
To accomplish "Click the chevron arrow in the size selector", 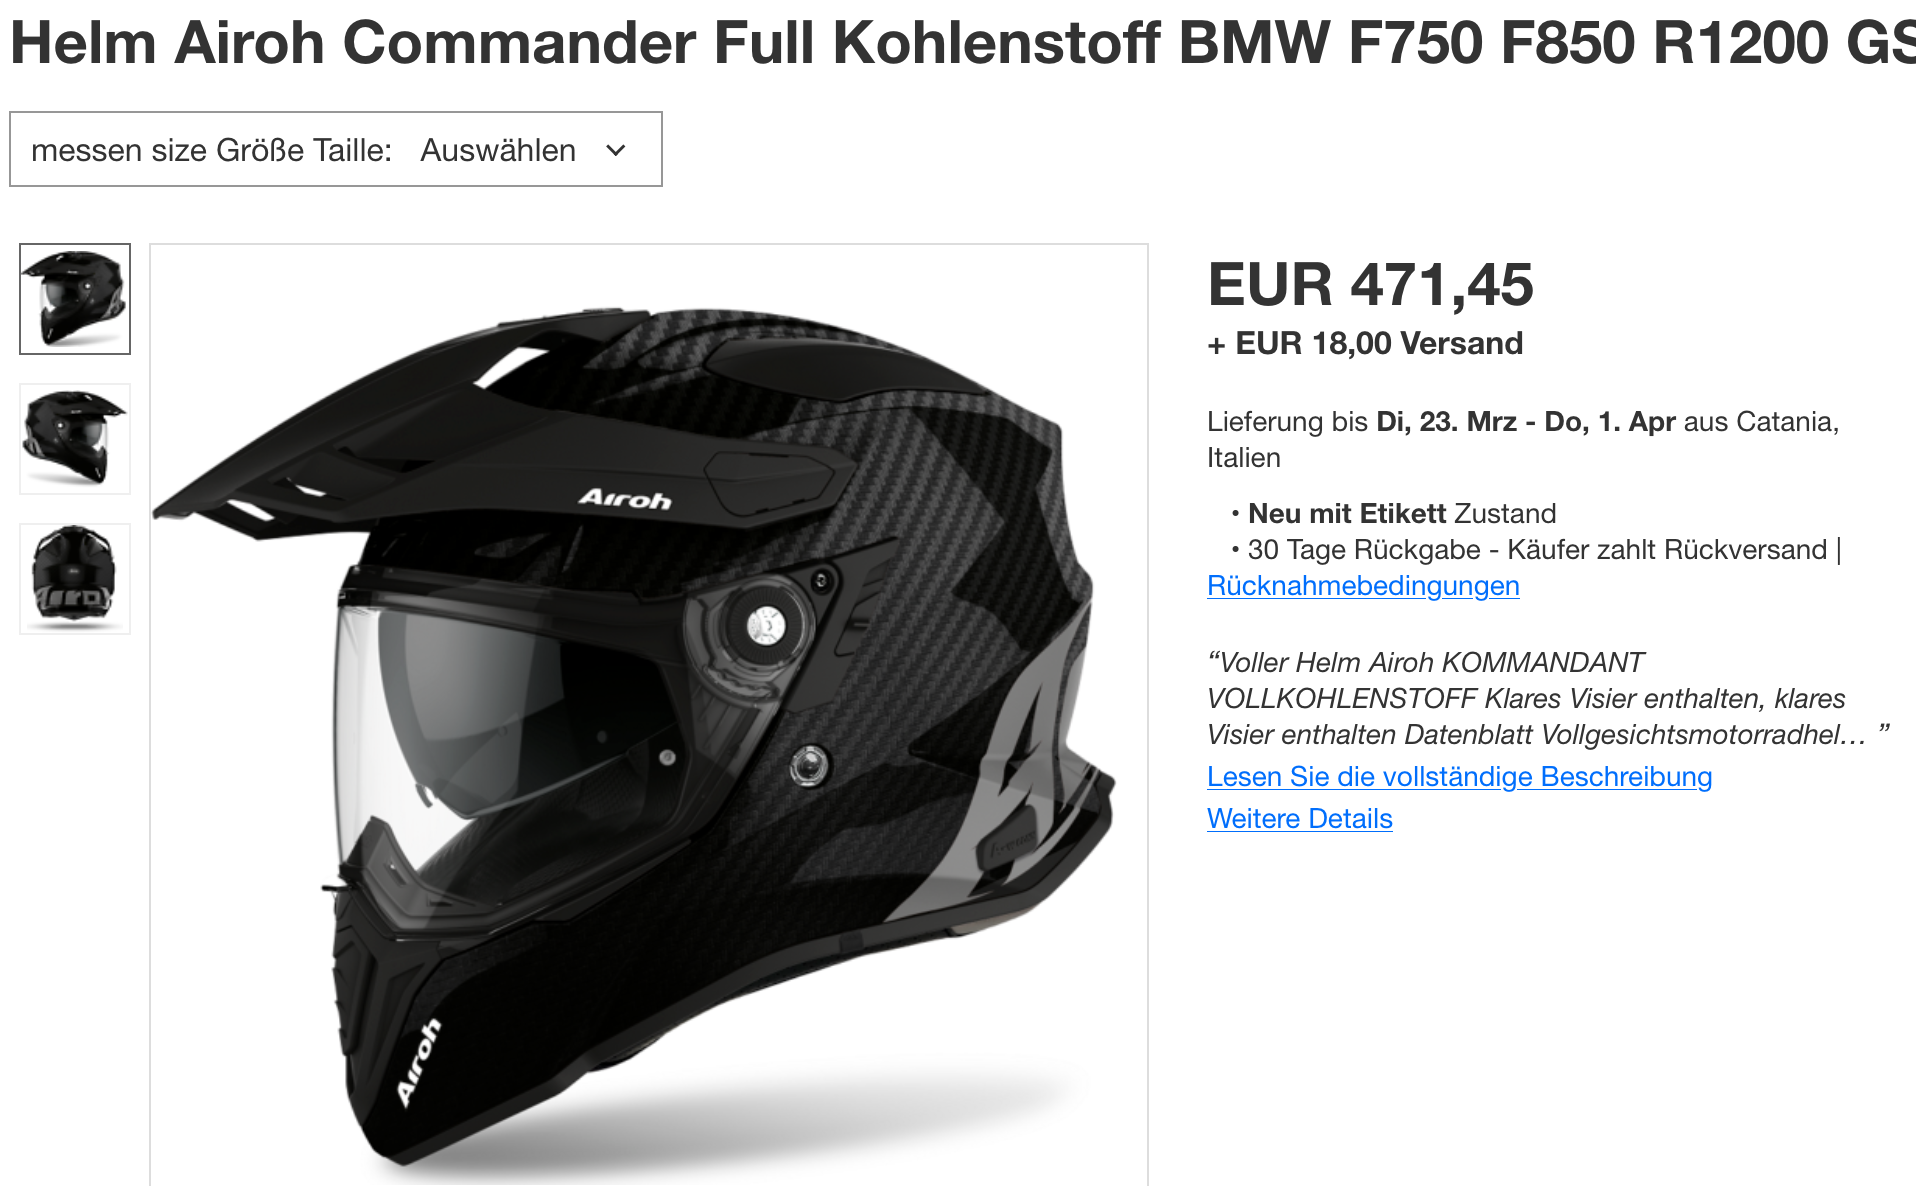I will tap(616, 150).
